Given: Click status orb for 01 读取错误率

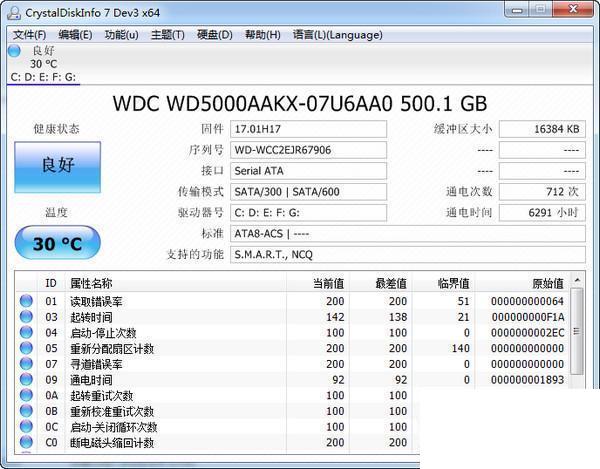Looking at the screenshot, I should tap(26, 301).
